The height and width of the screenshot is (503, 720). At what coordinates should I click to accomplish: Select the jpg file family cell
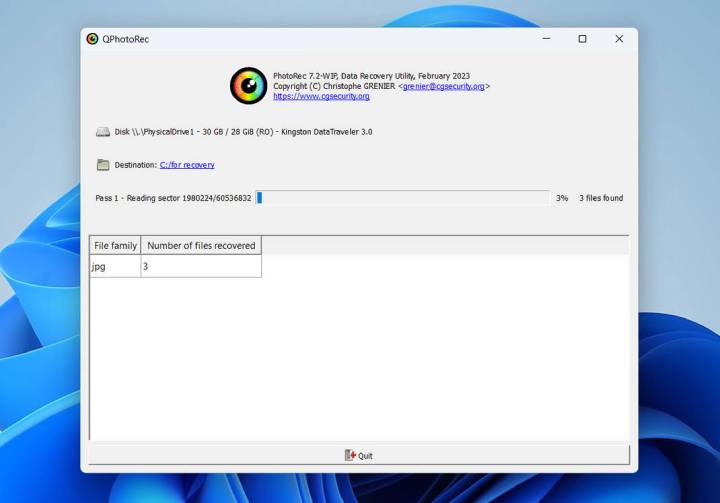click(x=115, y=266)
